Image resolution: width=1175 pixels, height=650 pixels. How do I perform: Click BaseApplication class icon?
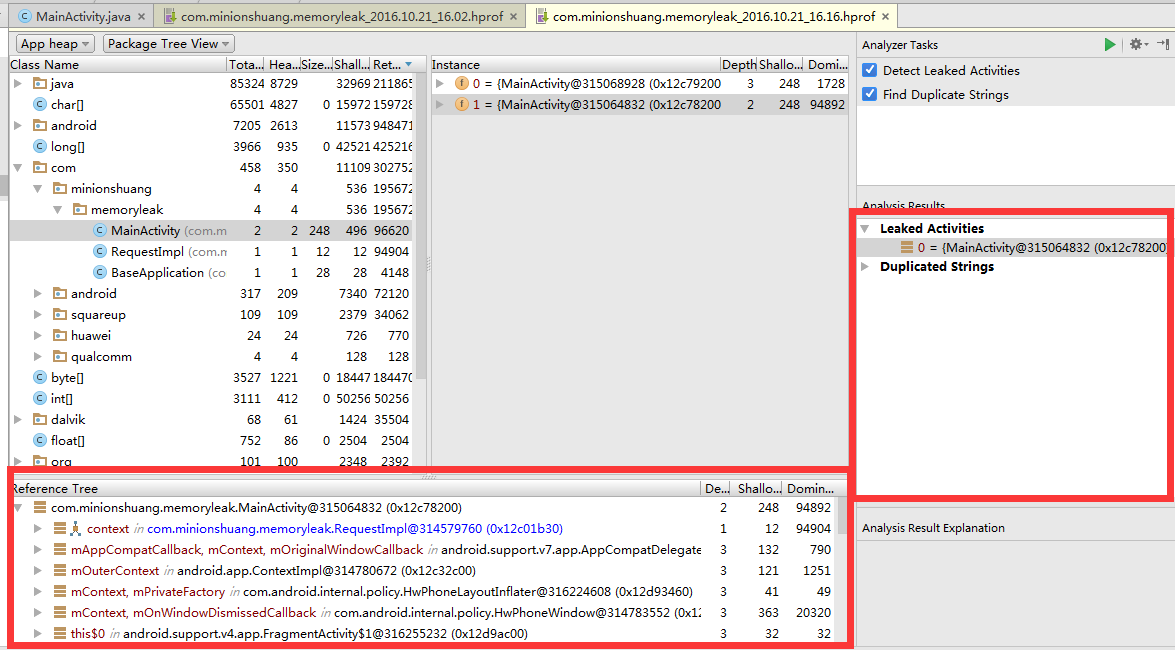coord(100,273)
